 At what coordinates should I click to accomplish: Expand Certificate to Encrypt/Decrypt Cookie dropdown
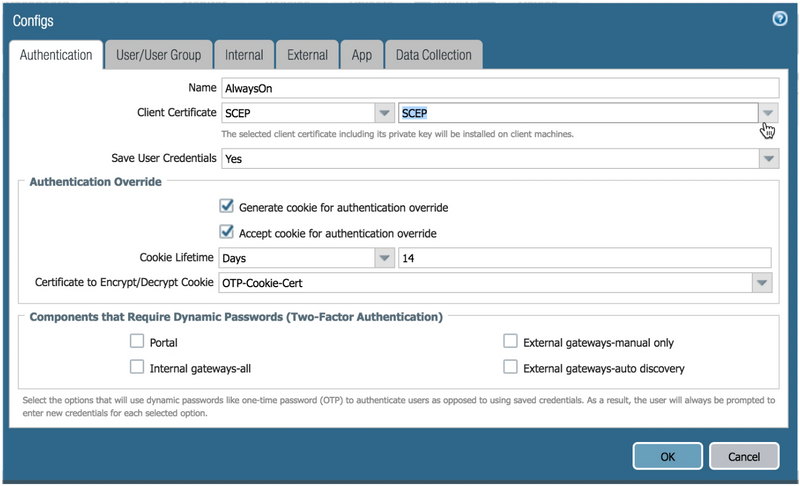(x=762, y=283)
